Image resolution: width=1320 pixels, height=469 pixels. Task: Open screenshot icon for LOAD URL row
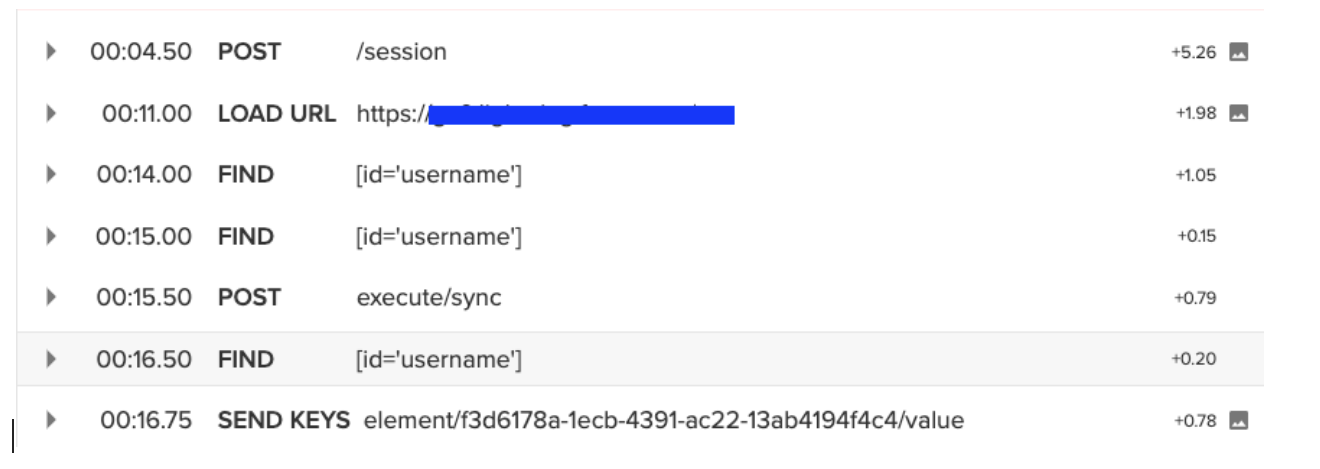click(1238, 114)
